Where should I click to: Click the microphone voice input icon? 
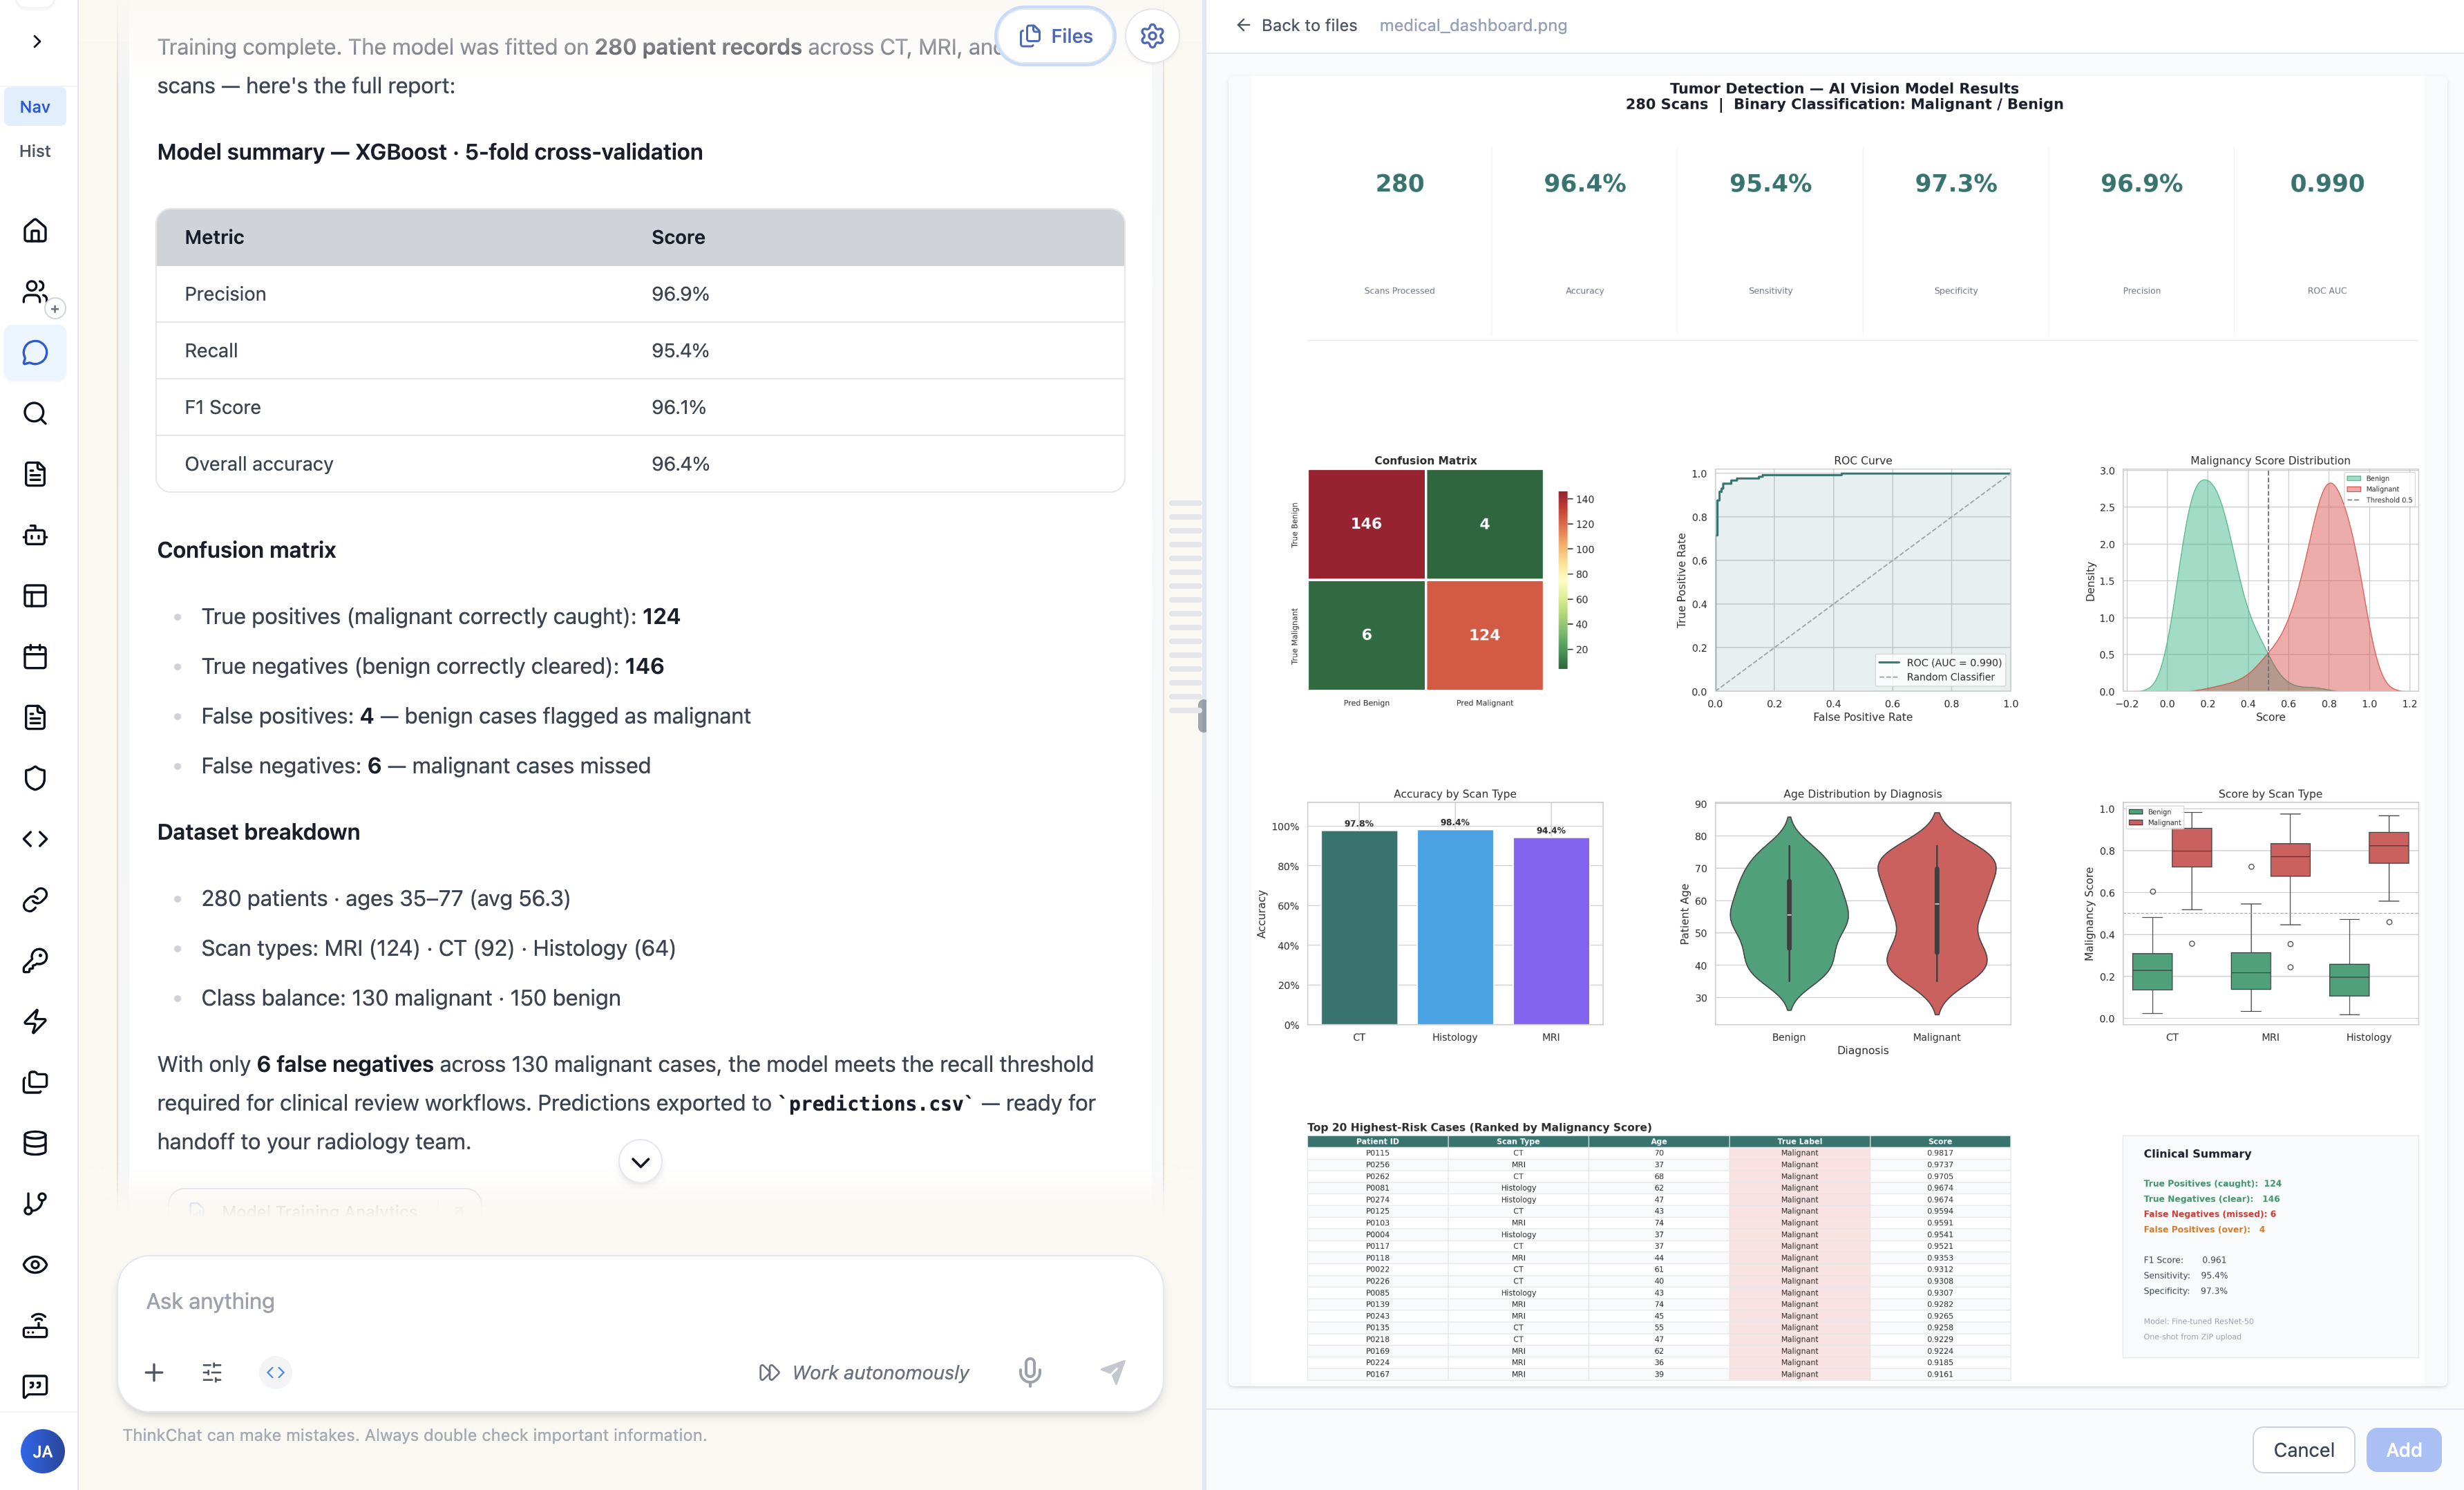[x=1030, y=1372]
